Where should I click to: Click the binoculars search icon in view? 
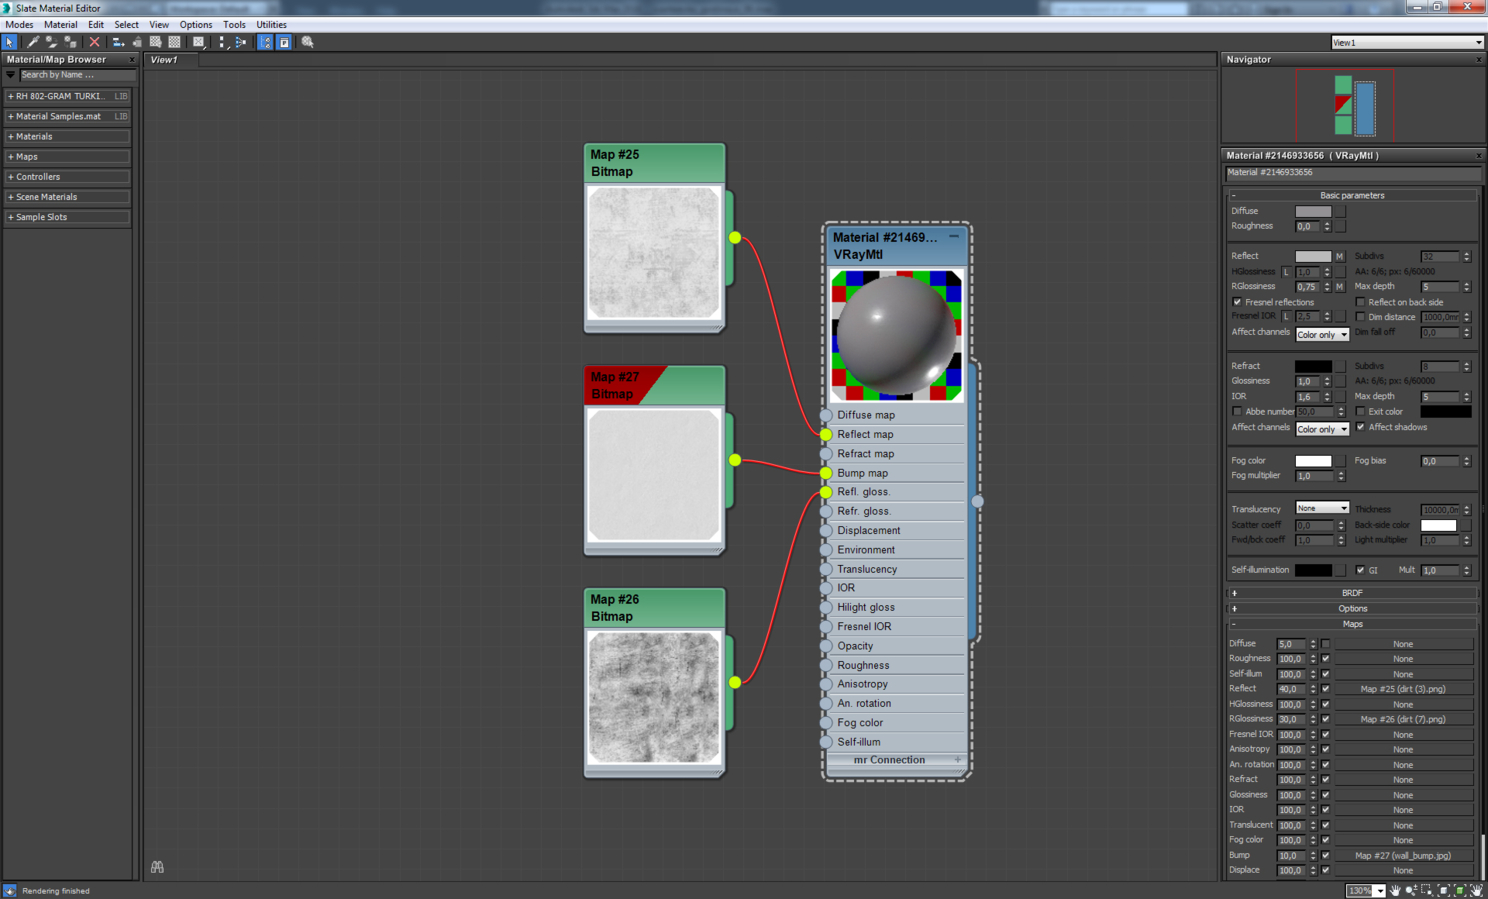(x=157, y=867)
